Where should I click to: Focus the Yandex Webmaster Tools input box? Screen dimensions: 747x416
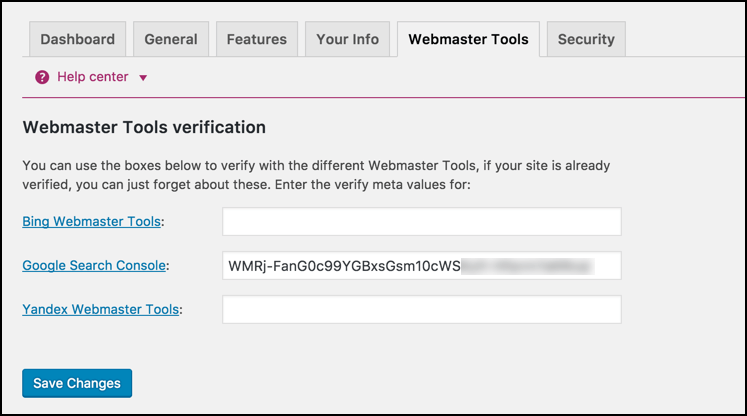(x=421, y=310)
